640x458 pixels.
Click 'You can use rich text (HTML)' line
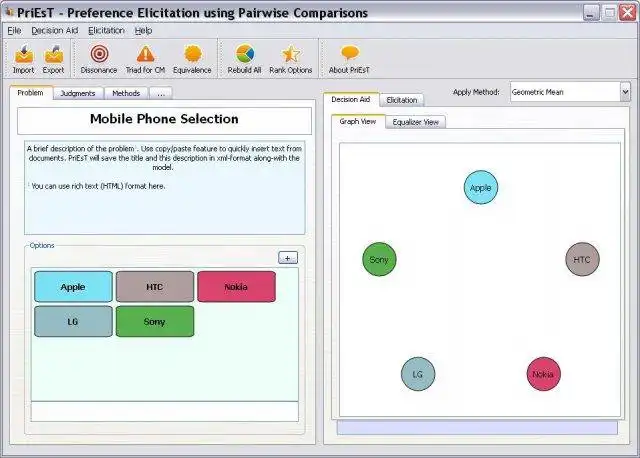click(x=98, y=186)
